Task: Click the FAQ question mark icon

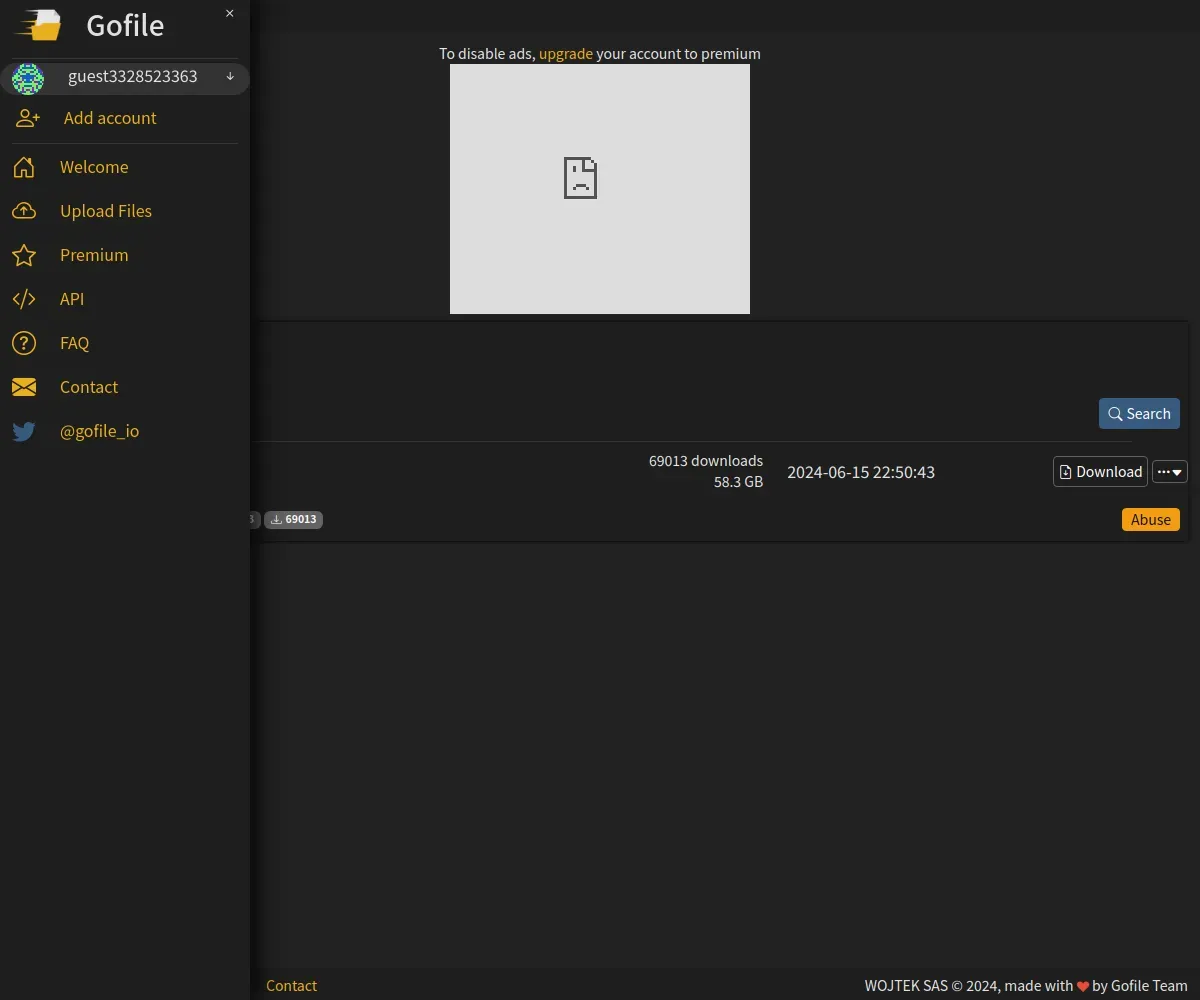Action: pyautogui.click(x=24, y=343)
